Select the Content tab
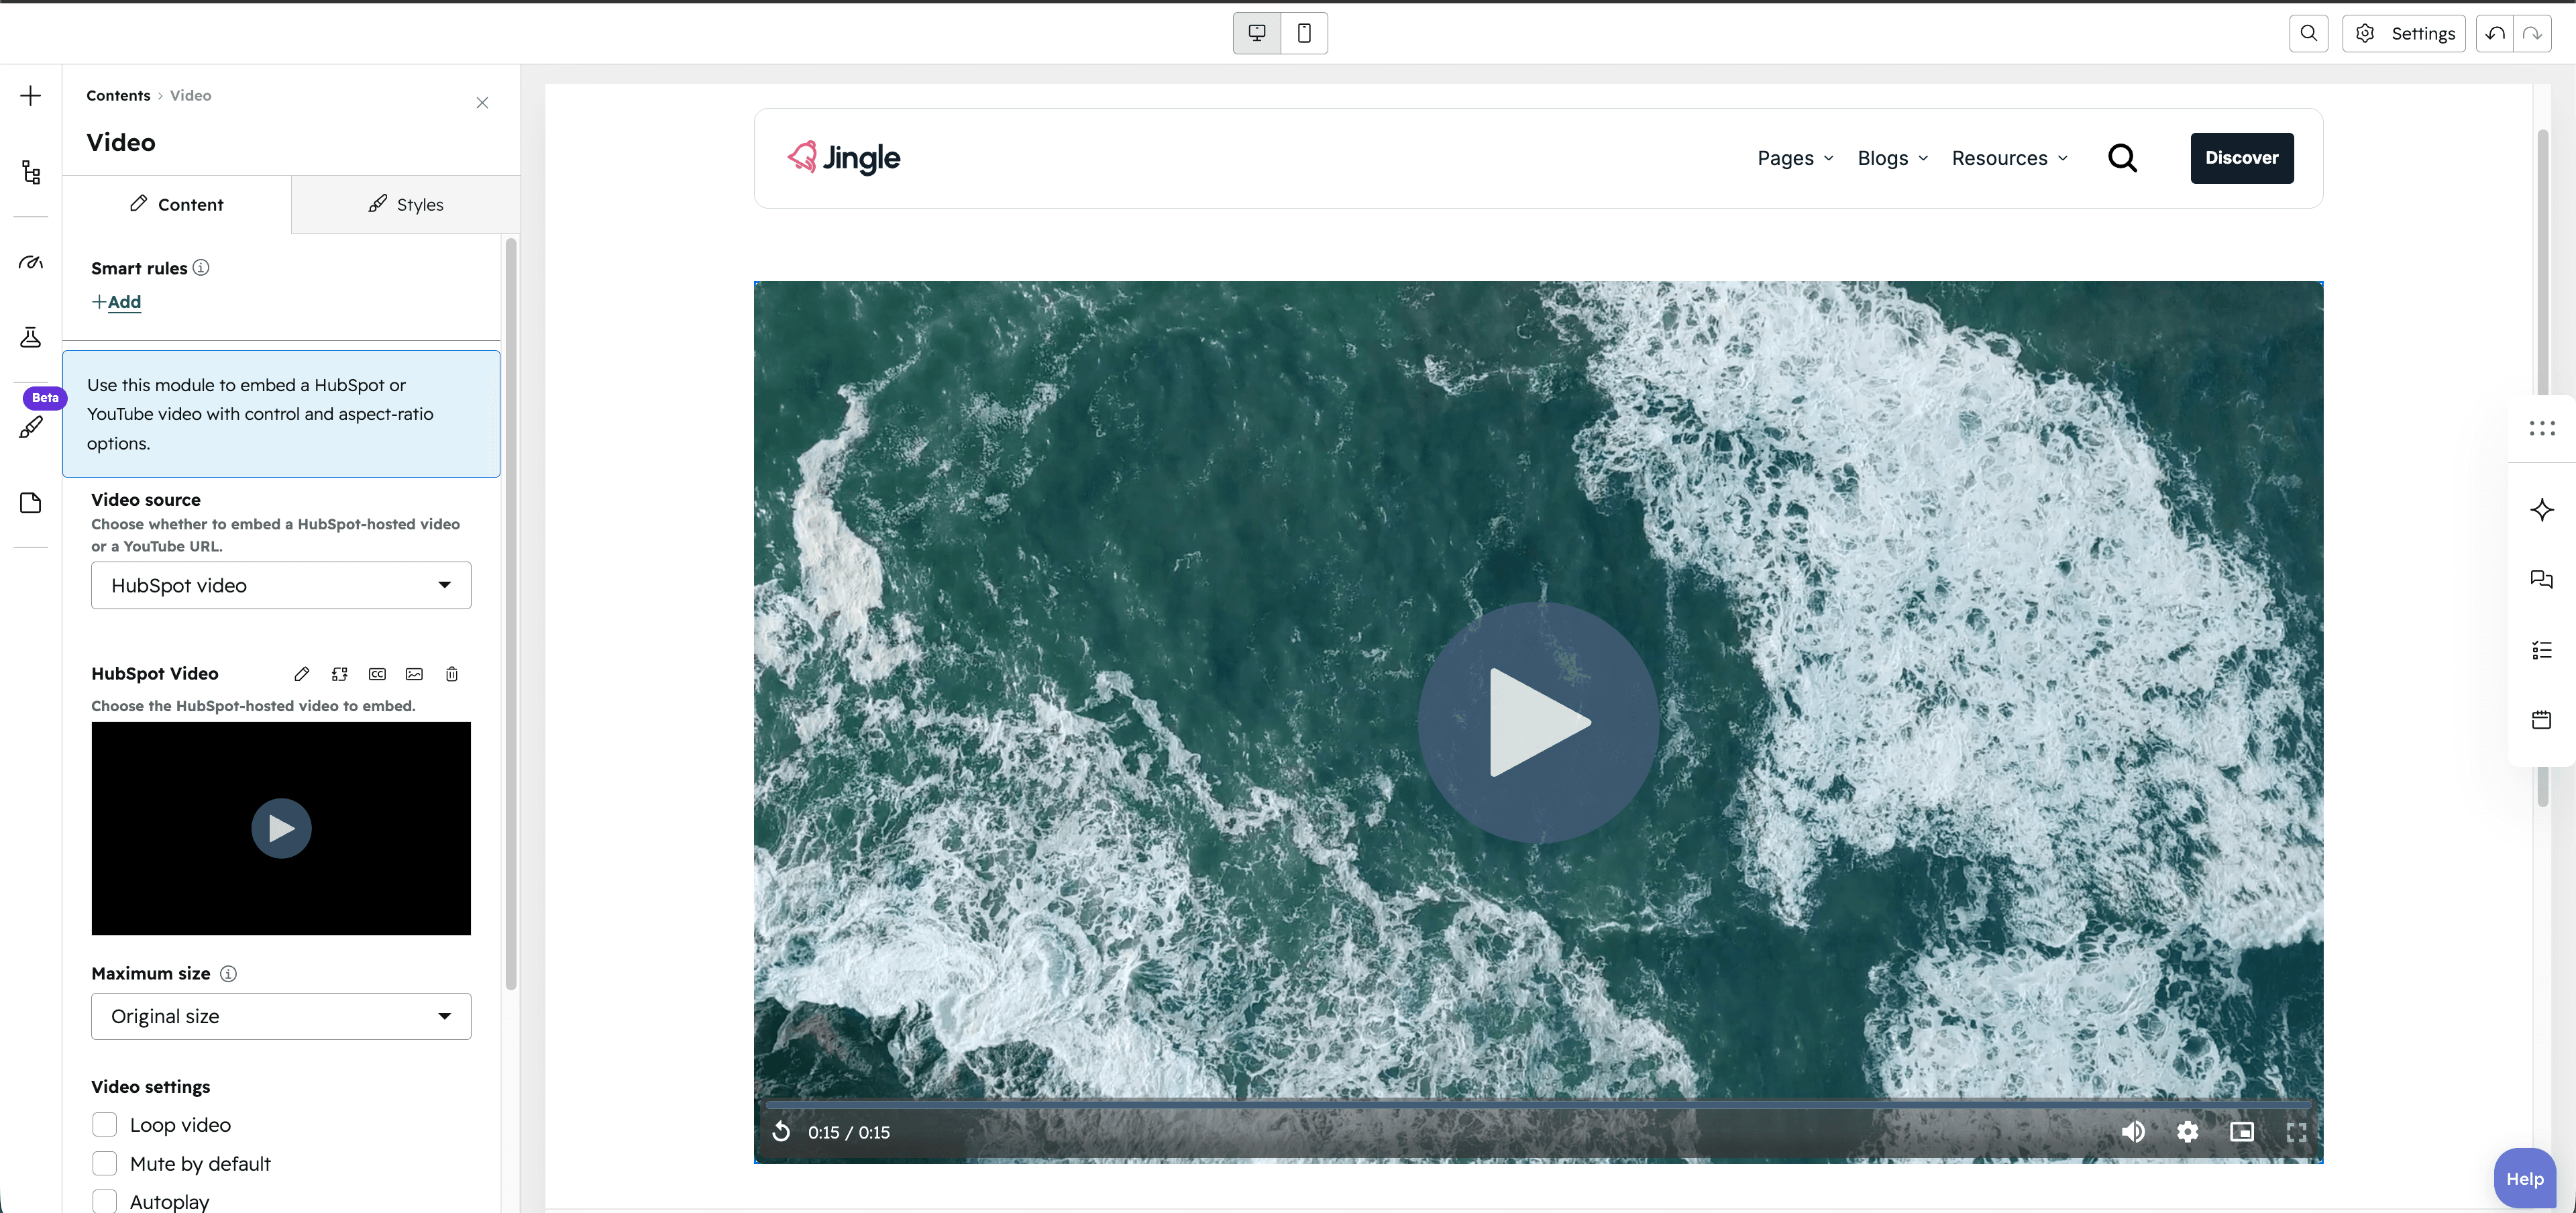Image resolution: width=2576 pixels, height=1213 pixels. pyautogui.click(x=177, y=204)
